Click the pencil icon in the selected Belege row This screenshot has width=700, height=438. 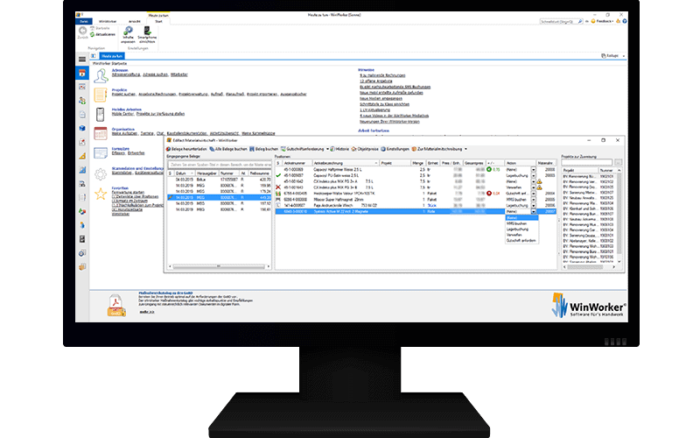[x=170, y=197]
